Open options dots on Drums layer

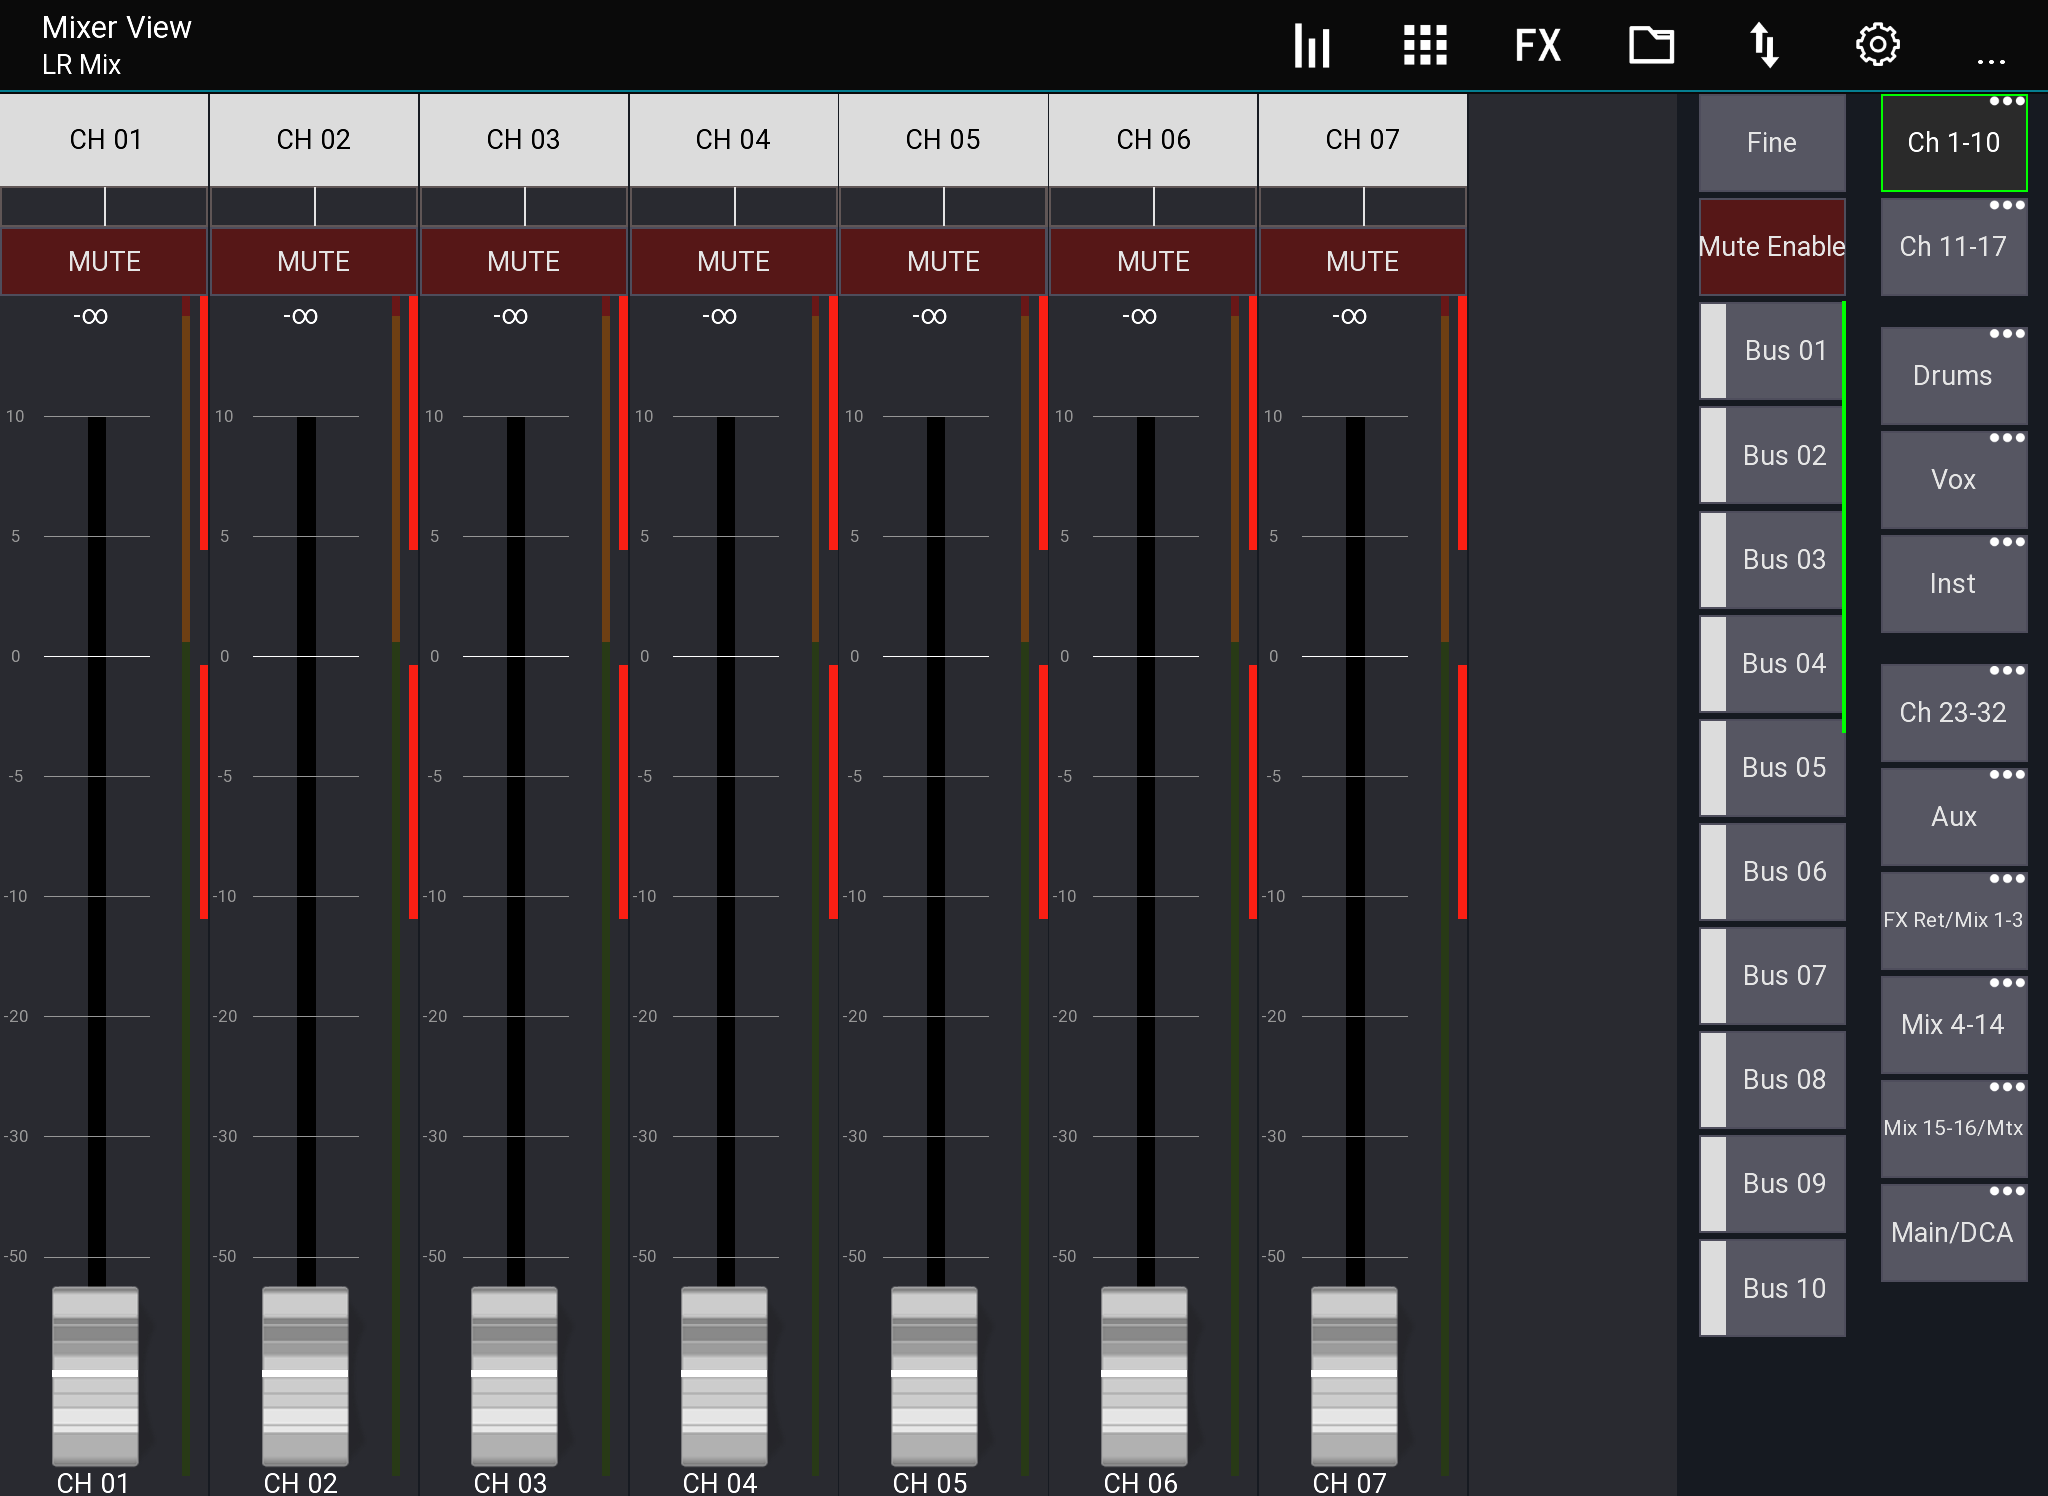click(x=2006, y=334)
